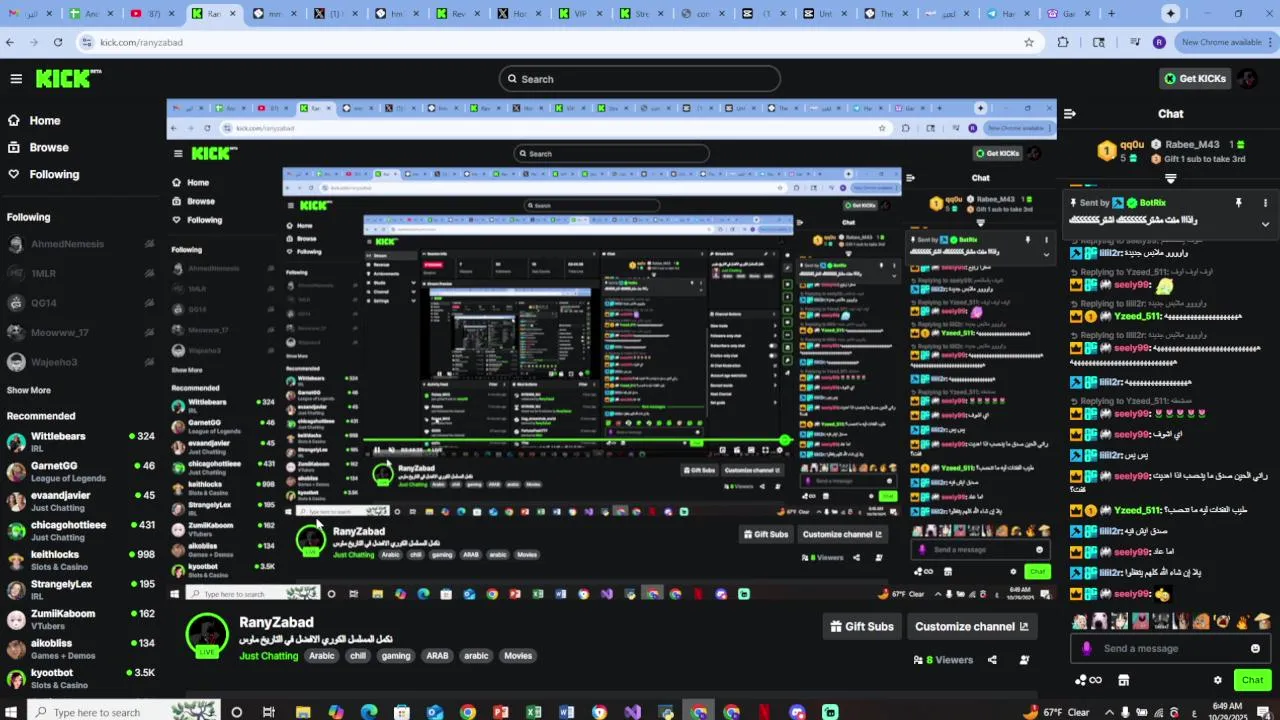Show hidden system tray icons
Image resolution: width=1280 pixels, height=720 pixels.
tap(1108, 712)
